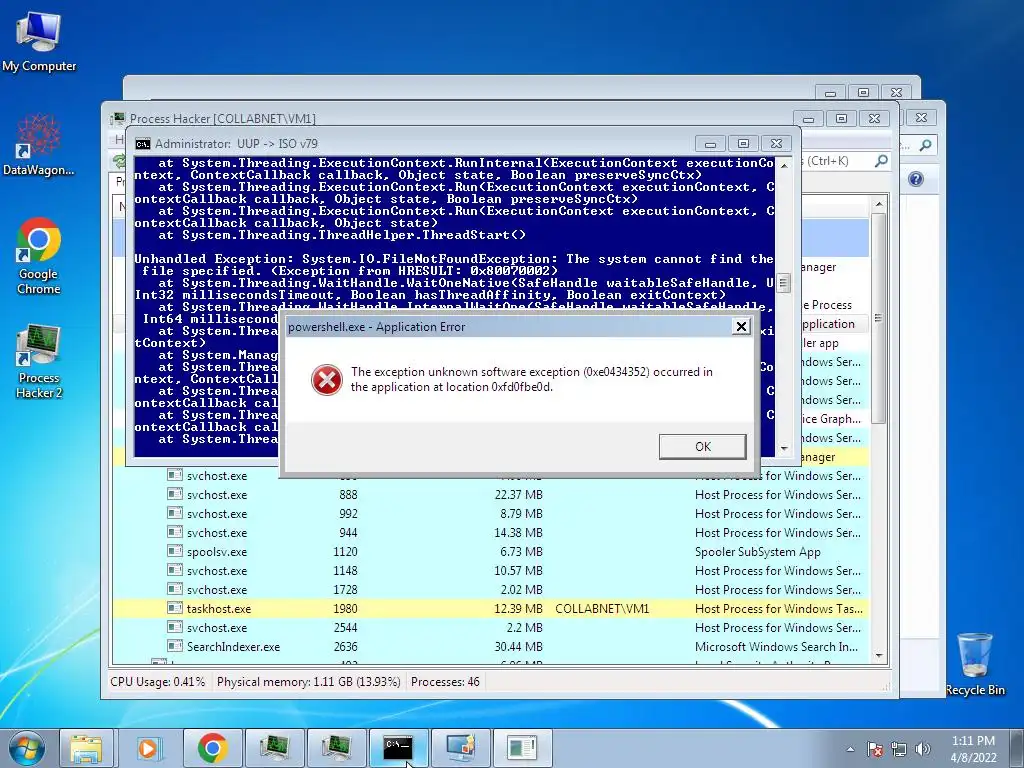Click the 30.44 MB memory value
The height and width of the screenshot is (768, 1024).
pyautogui.click(x=519, y=647)
